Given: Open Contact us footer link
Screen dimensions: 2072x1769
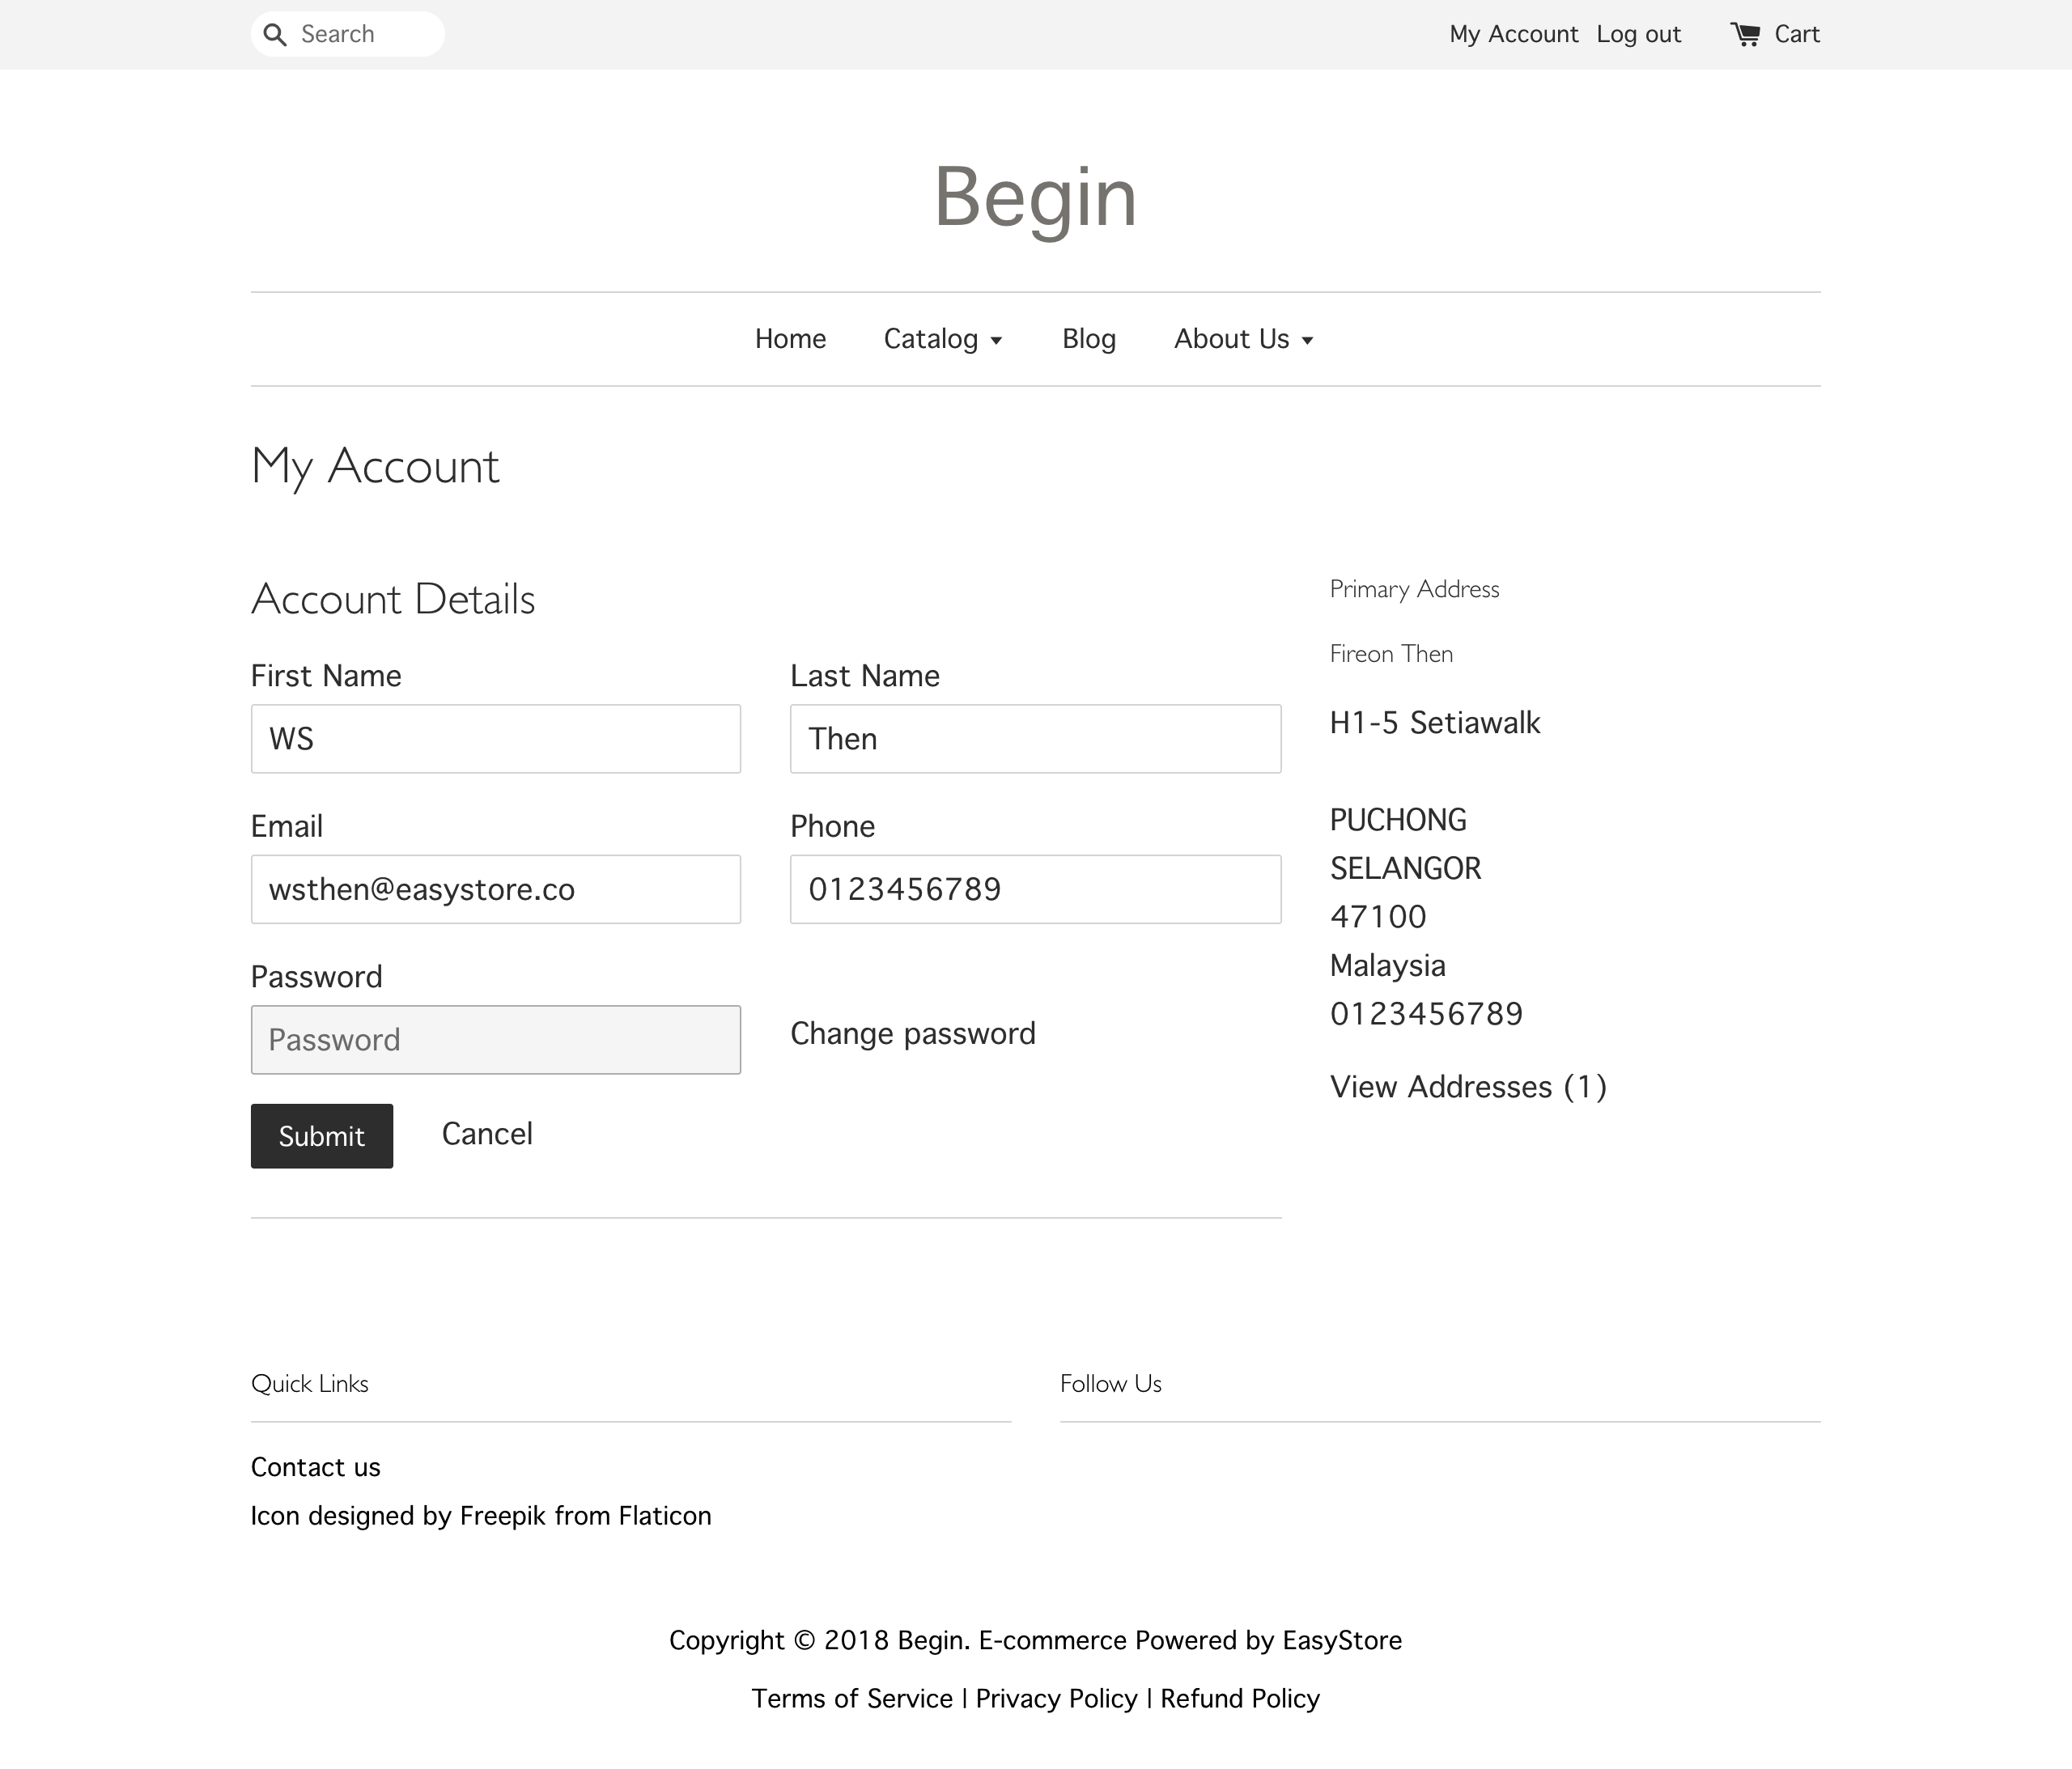Looking at the screenshot, I should pyautogui.click(x=316, y=1467).
